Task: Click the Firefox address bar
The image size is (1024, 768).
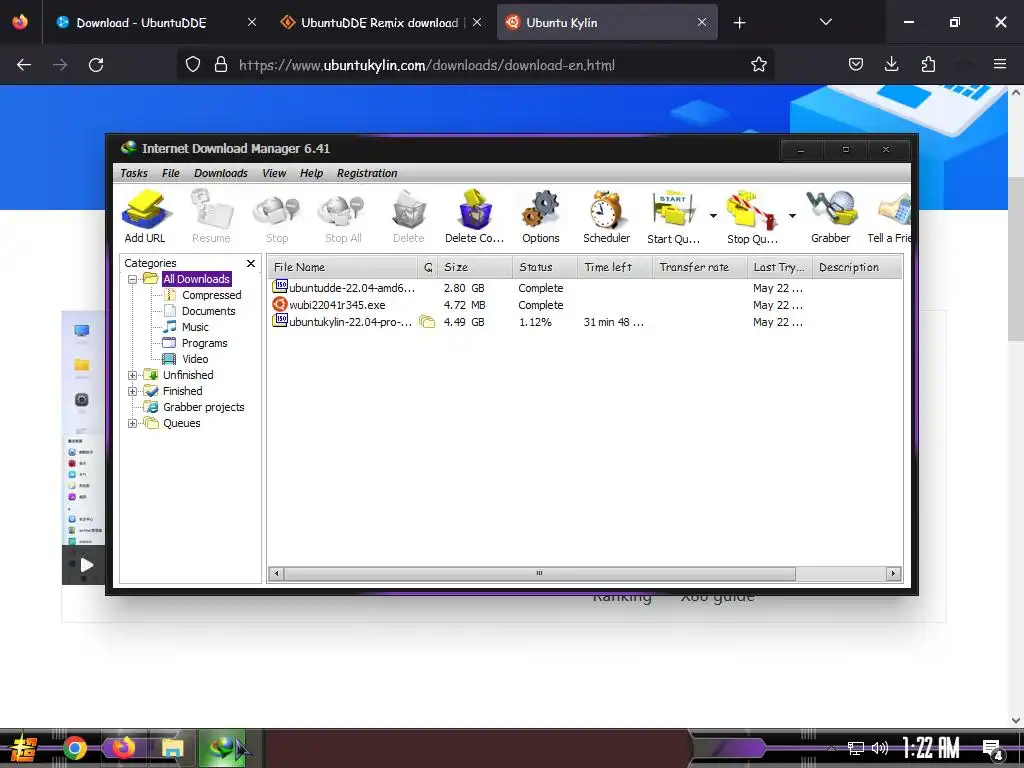Action: (477, 65)
